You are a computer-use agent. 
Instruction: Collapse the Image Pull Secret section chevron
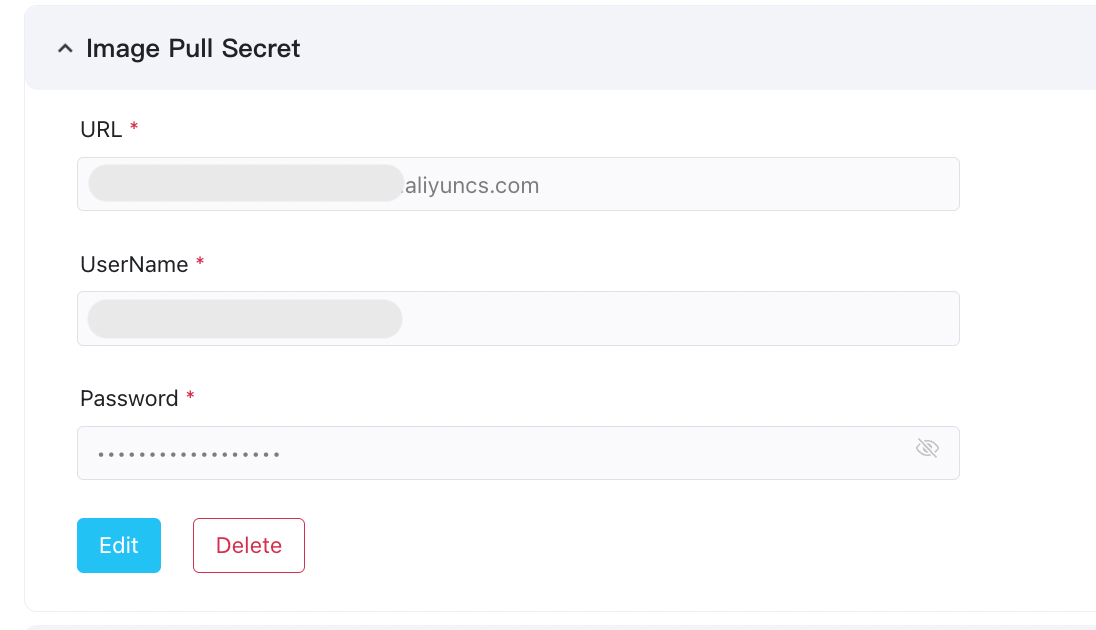(x=65, y=49)
